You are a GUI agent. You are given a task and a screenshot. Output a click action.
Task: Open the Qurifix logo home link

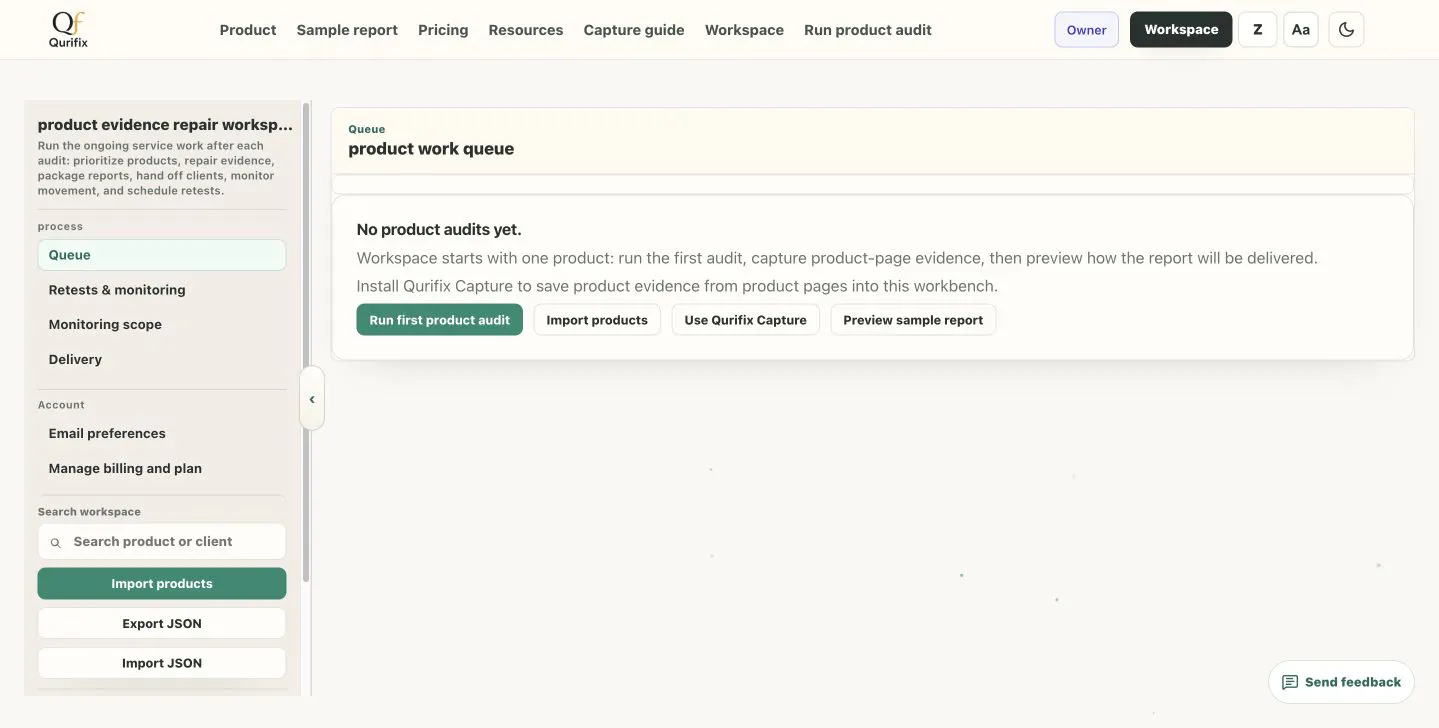point(68,30)
